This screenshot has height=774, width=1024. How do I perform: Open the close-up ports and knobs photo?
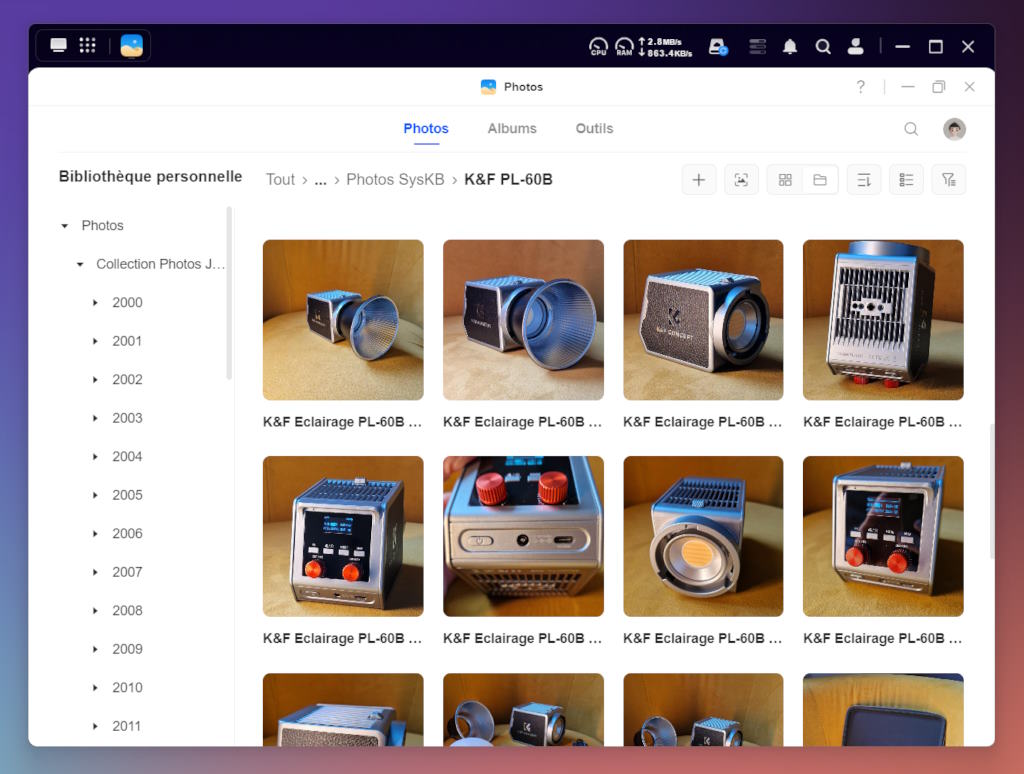523,536
